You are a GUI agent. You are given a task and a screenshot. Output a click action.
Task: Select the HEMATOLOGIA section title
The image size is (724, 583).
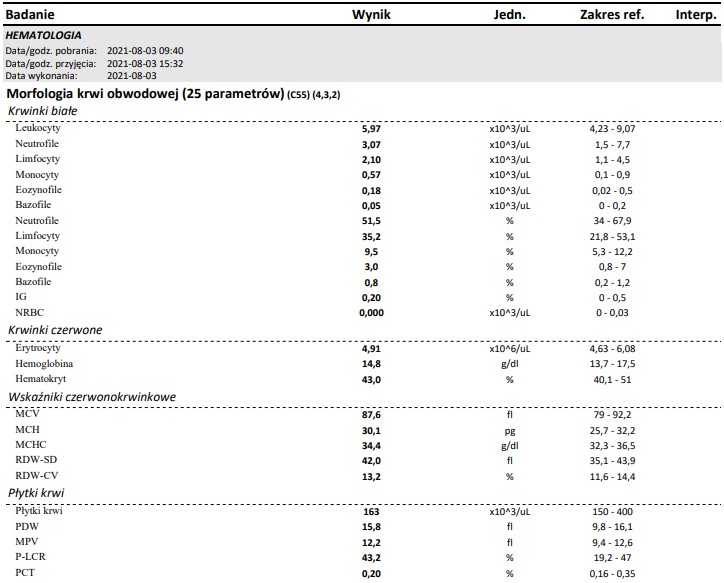43,36
